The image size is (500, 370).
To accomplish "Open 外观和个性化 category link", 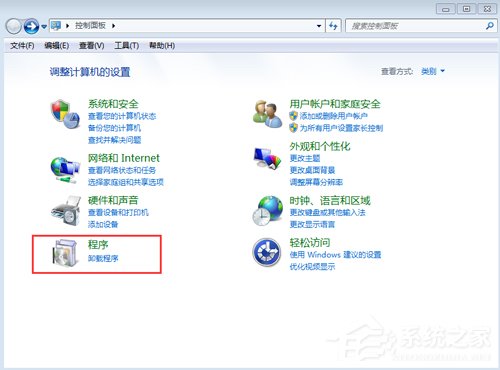I will click(320, 146).
